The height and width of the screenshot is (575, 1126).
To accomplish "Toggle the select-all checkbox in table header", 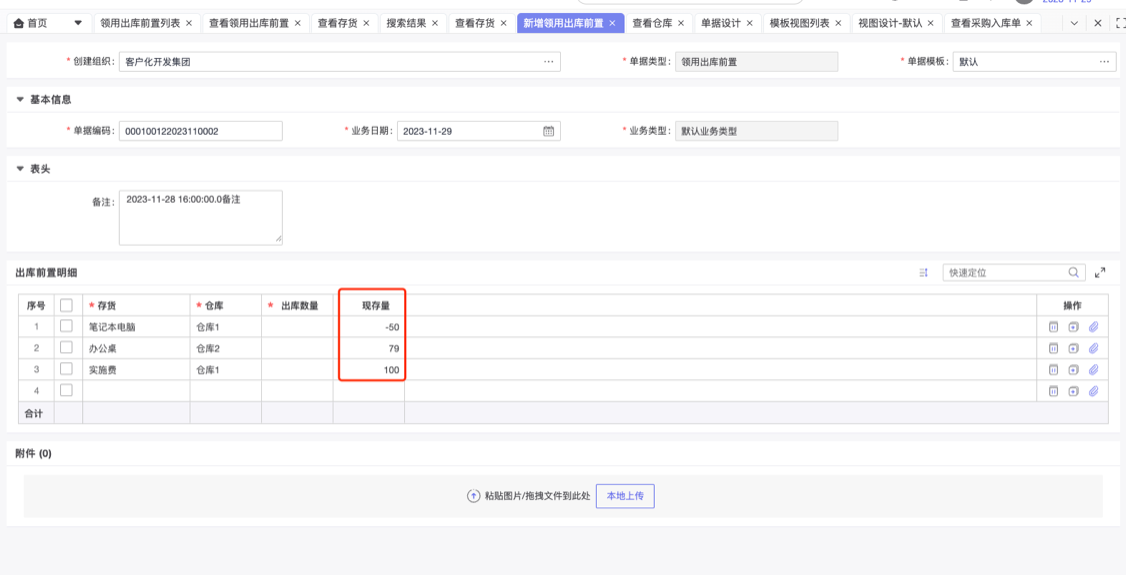I will [x=66, y=305].
